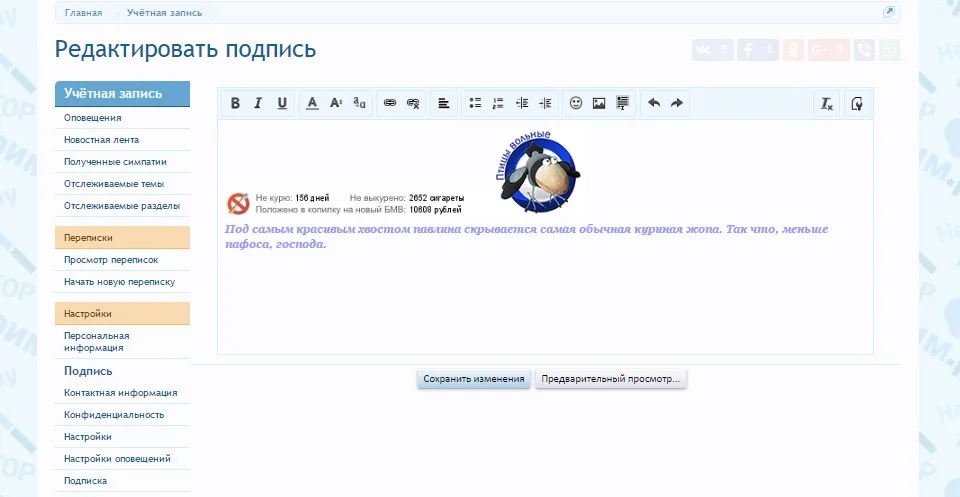Open Контактная информация in the sidebar
Image resolution: width=960 pixels, height=497 pixels.
coord(122,392)
